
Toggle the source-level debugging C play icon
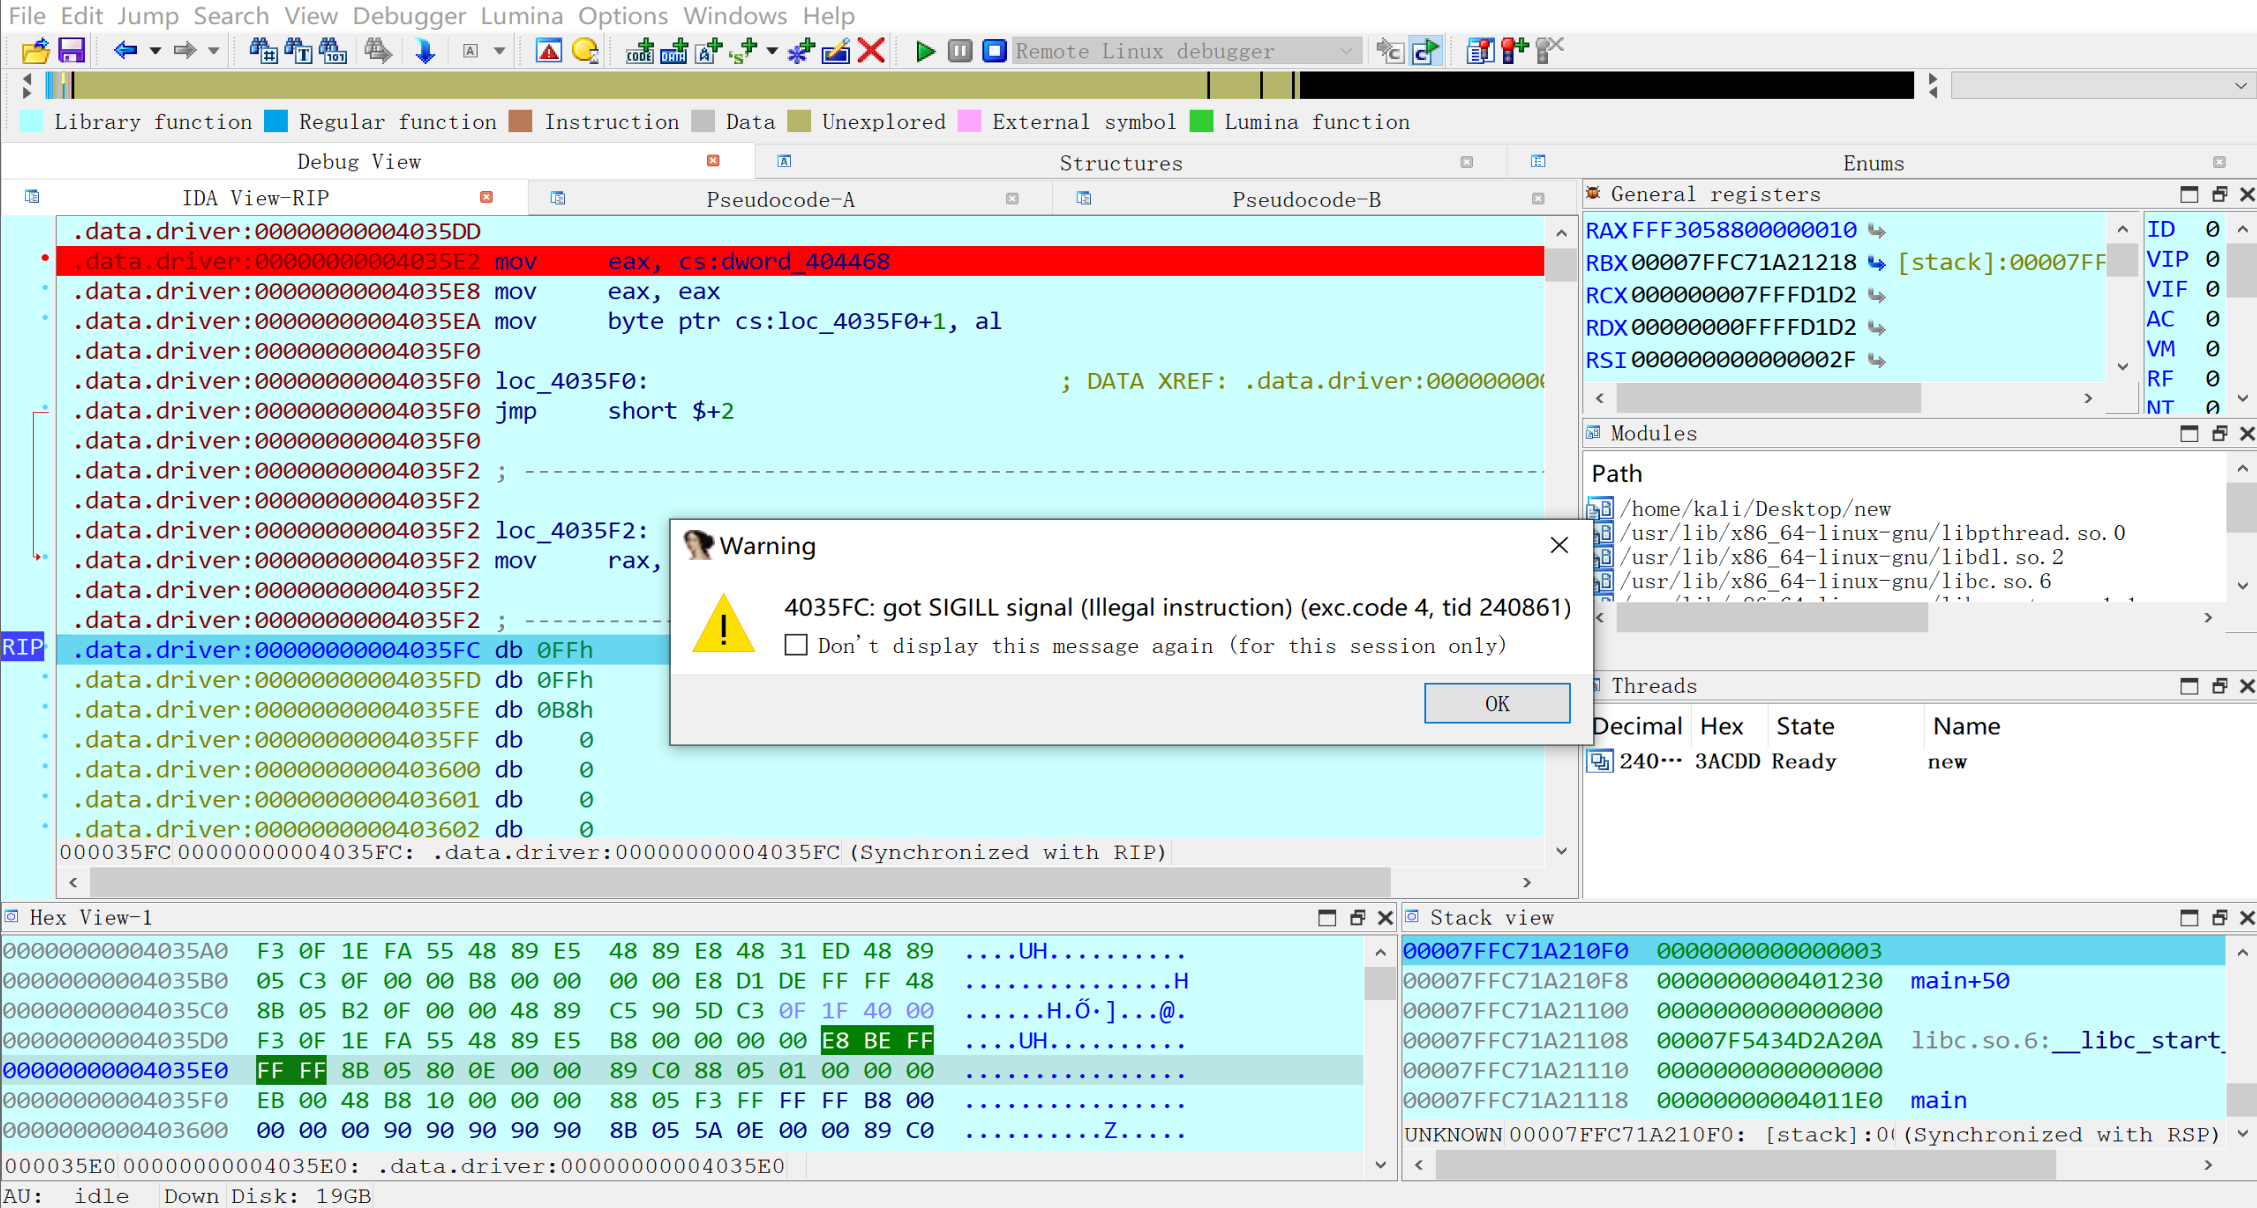point(1426,50)
